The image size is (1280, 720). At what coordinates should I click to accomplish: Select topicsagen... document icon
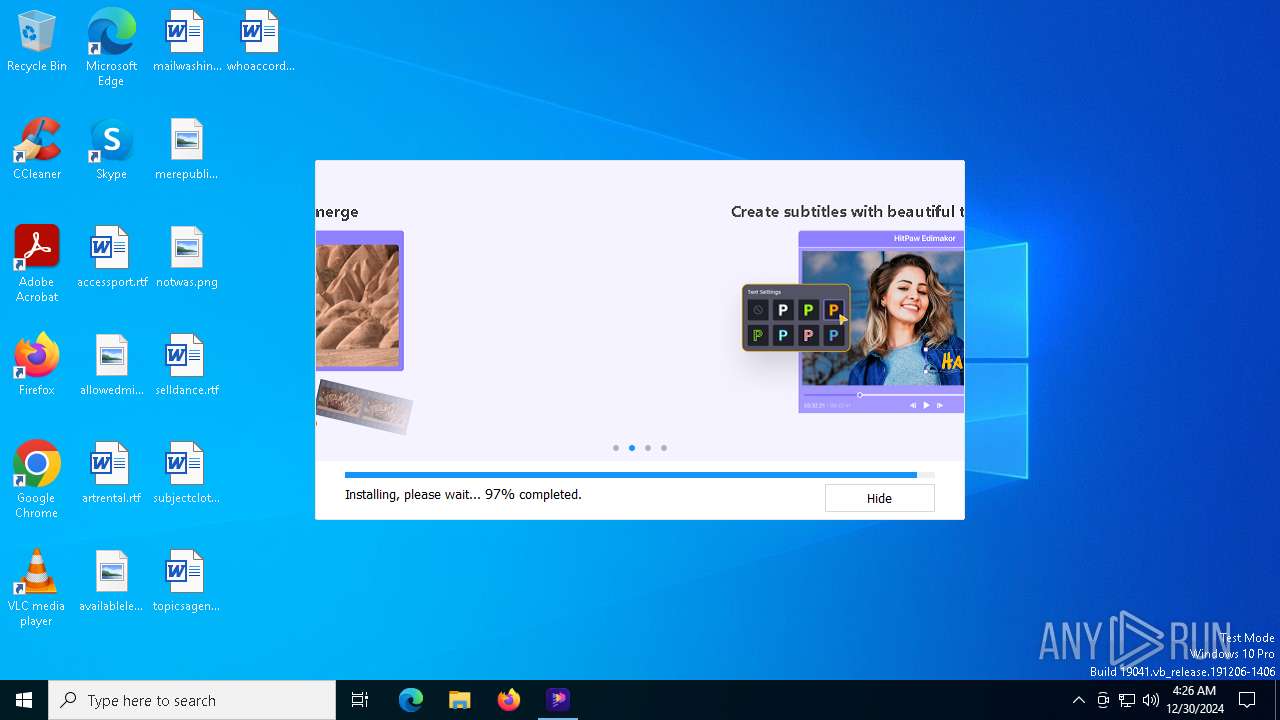tap(186, 582)
